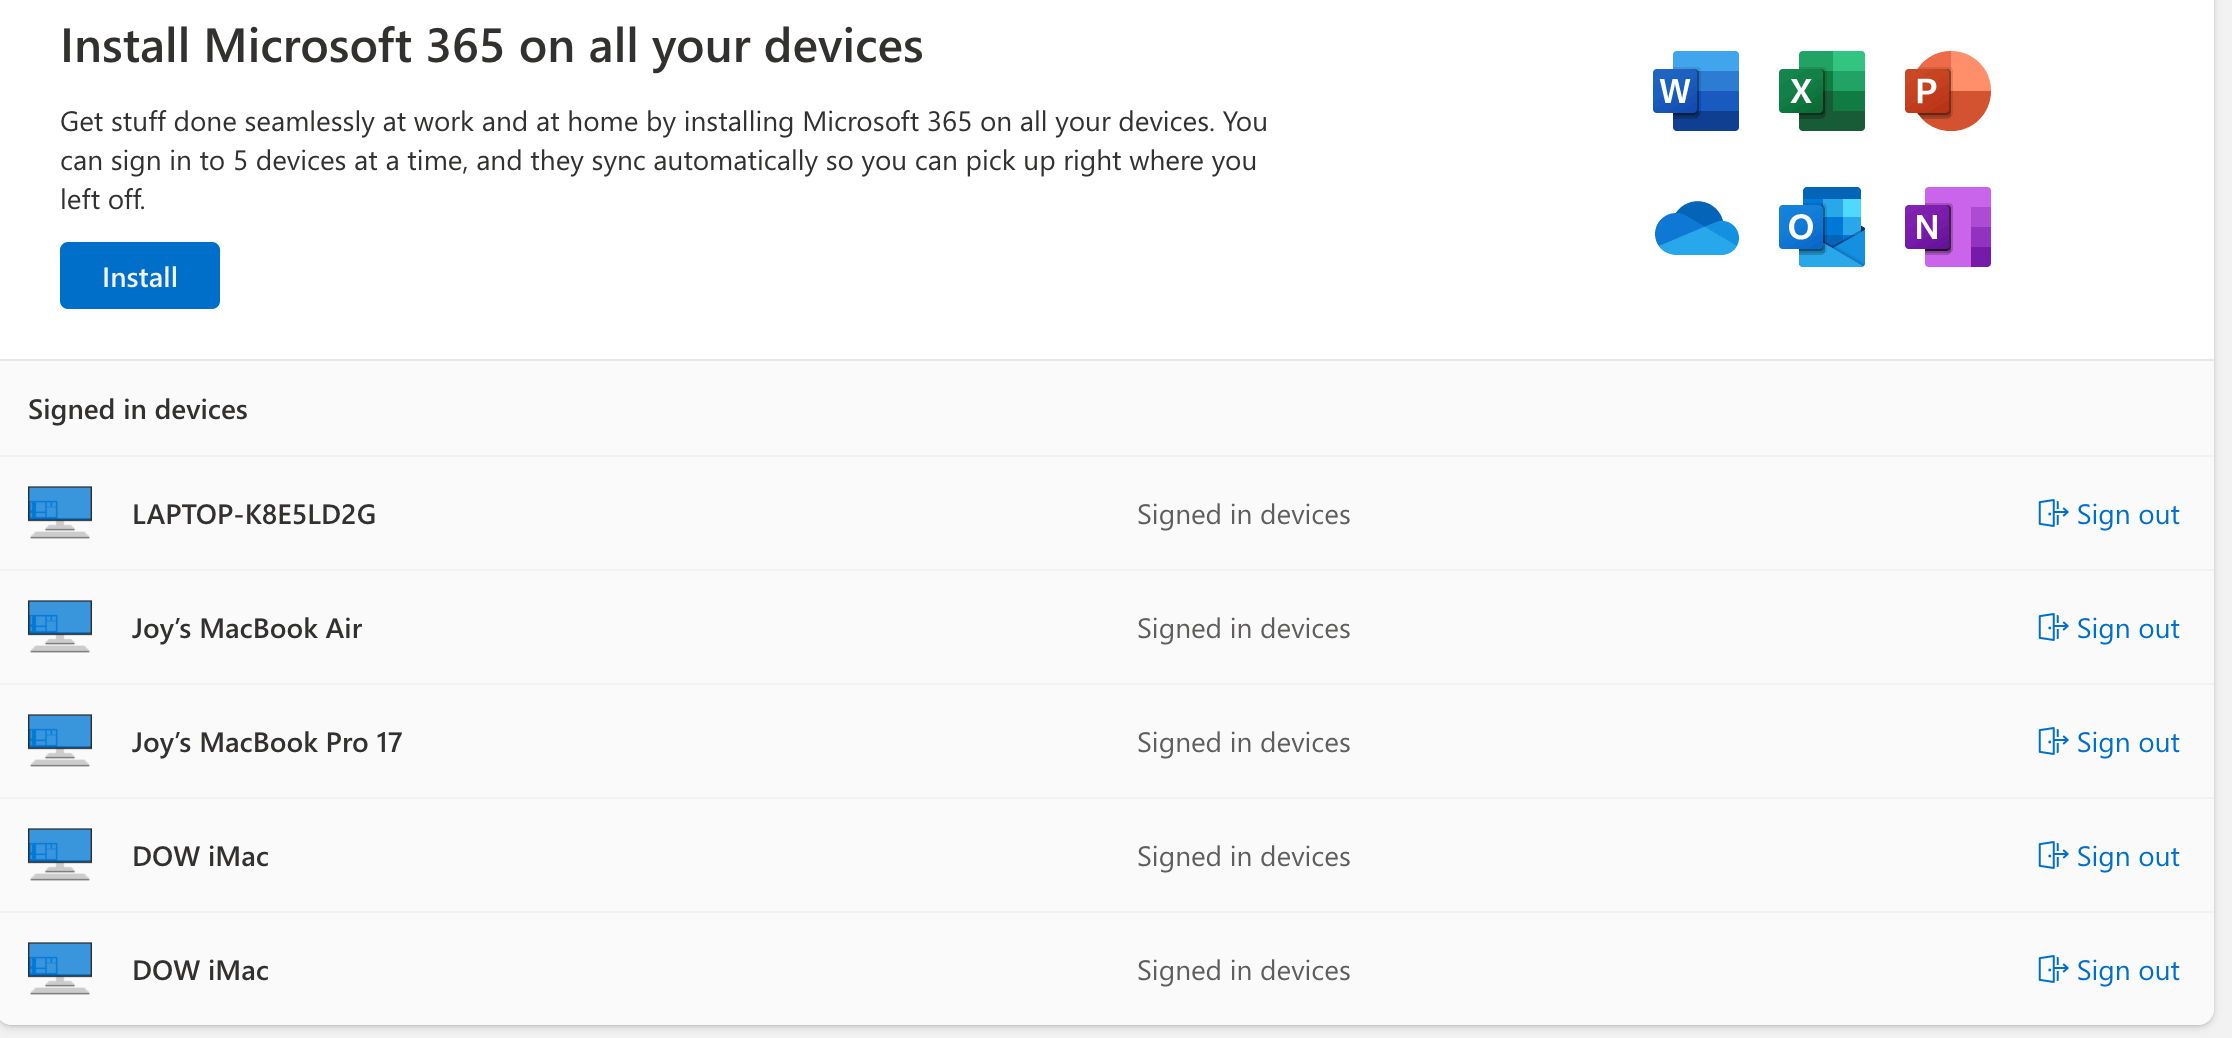Screen dimensions: 2232x1038
Task: Sign out of Joy's MacBook Pro 17
Action: coord(2109,742)
